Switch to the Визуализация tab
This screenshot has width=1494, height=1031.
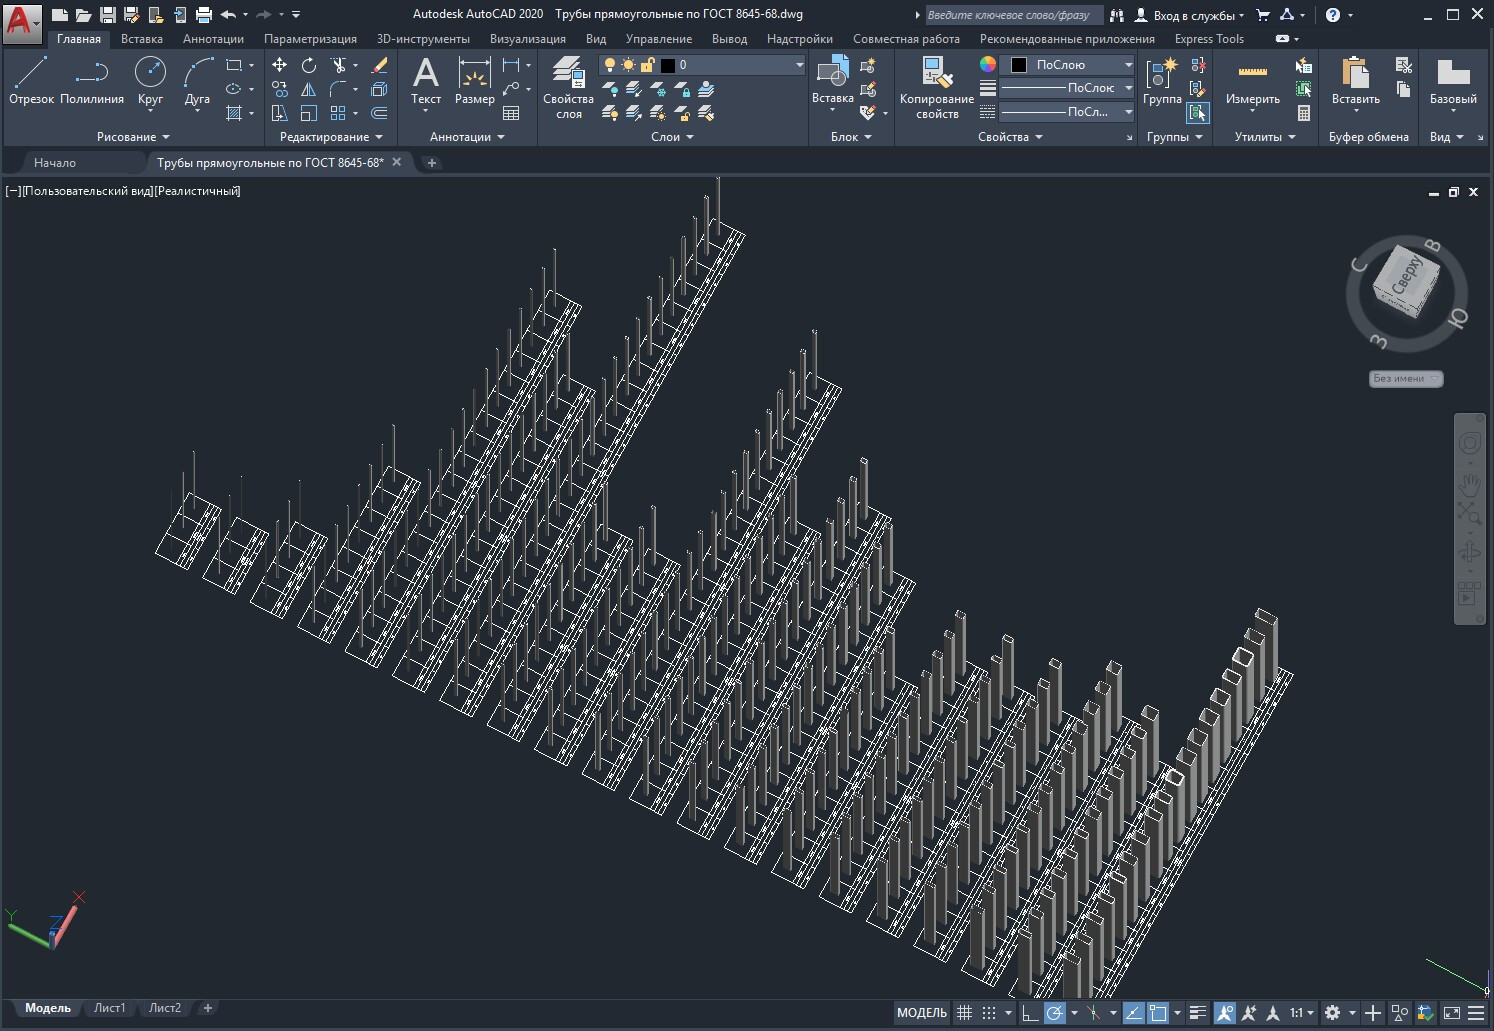point(528,39)
